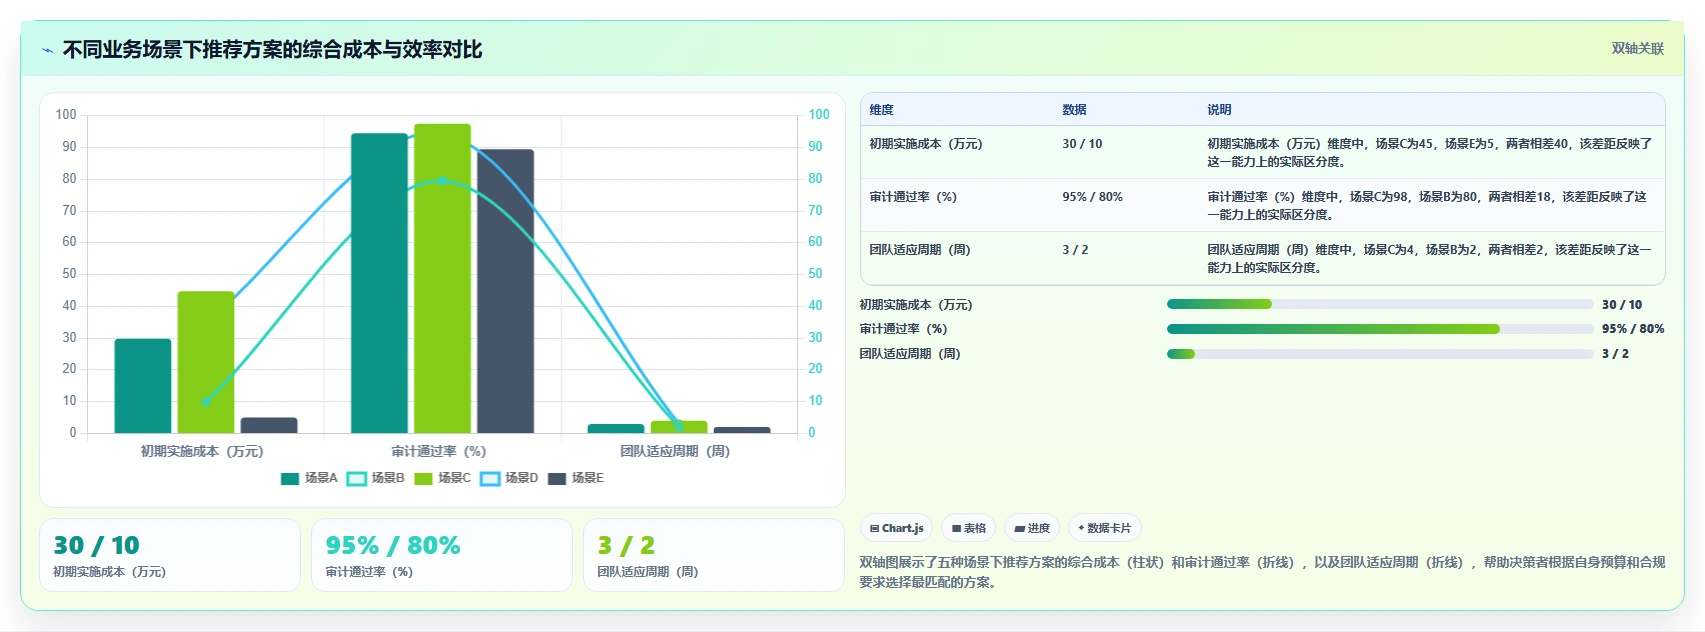Click 场景E dark bar in 初期实施成本 group
Image resolution: width=1705 pixels, height=632 pixels.
pyautogui.click(x=269, y=425)
